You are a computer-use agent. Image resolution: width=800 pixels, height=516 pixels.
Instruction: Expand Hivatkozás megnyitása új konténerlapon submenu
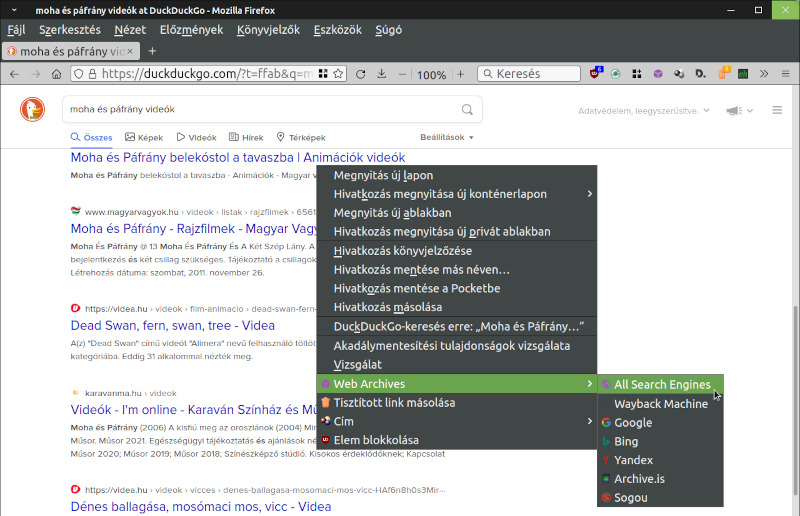click(457, 194)
